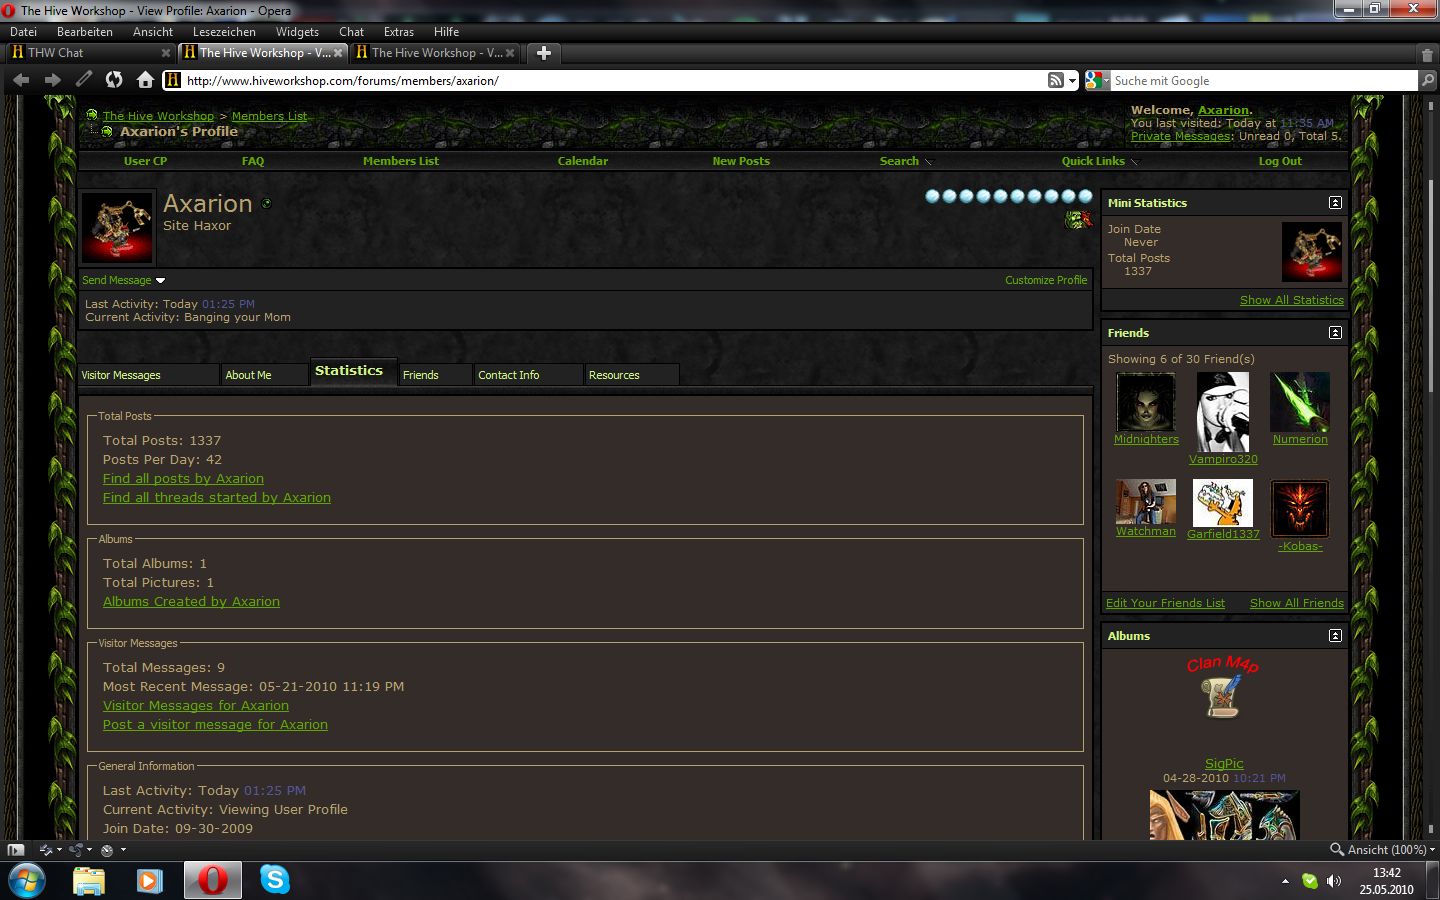The image size is (1440, 900).
Task: Open the Datei menu
Action: pos(23,32)
